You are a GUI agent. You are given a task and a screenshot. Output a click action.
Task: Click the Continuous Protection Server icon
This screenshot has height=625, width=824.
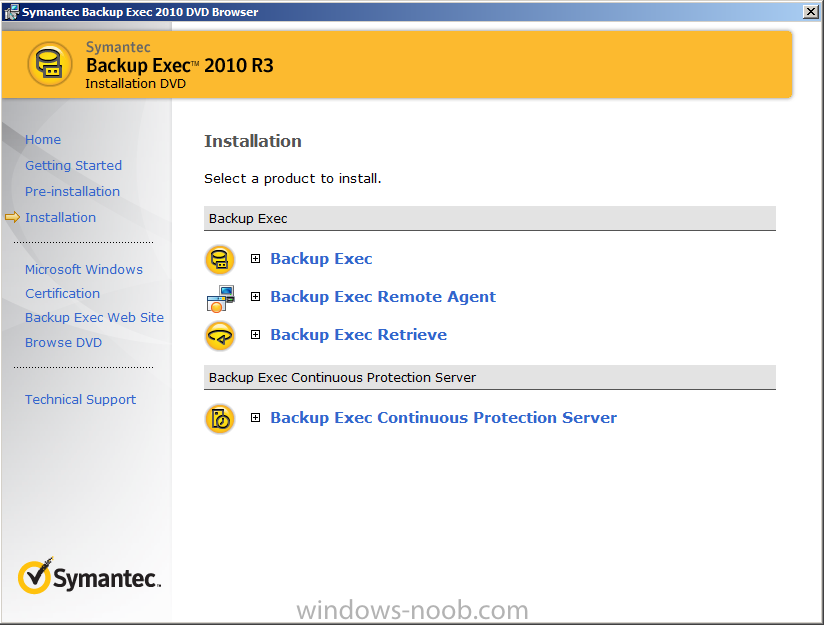click(x=220, y=419)
